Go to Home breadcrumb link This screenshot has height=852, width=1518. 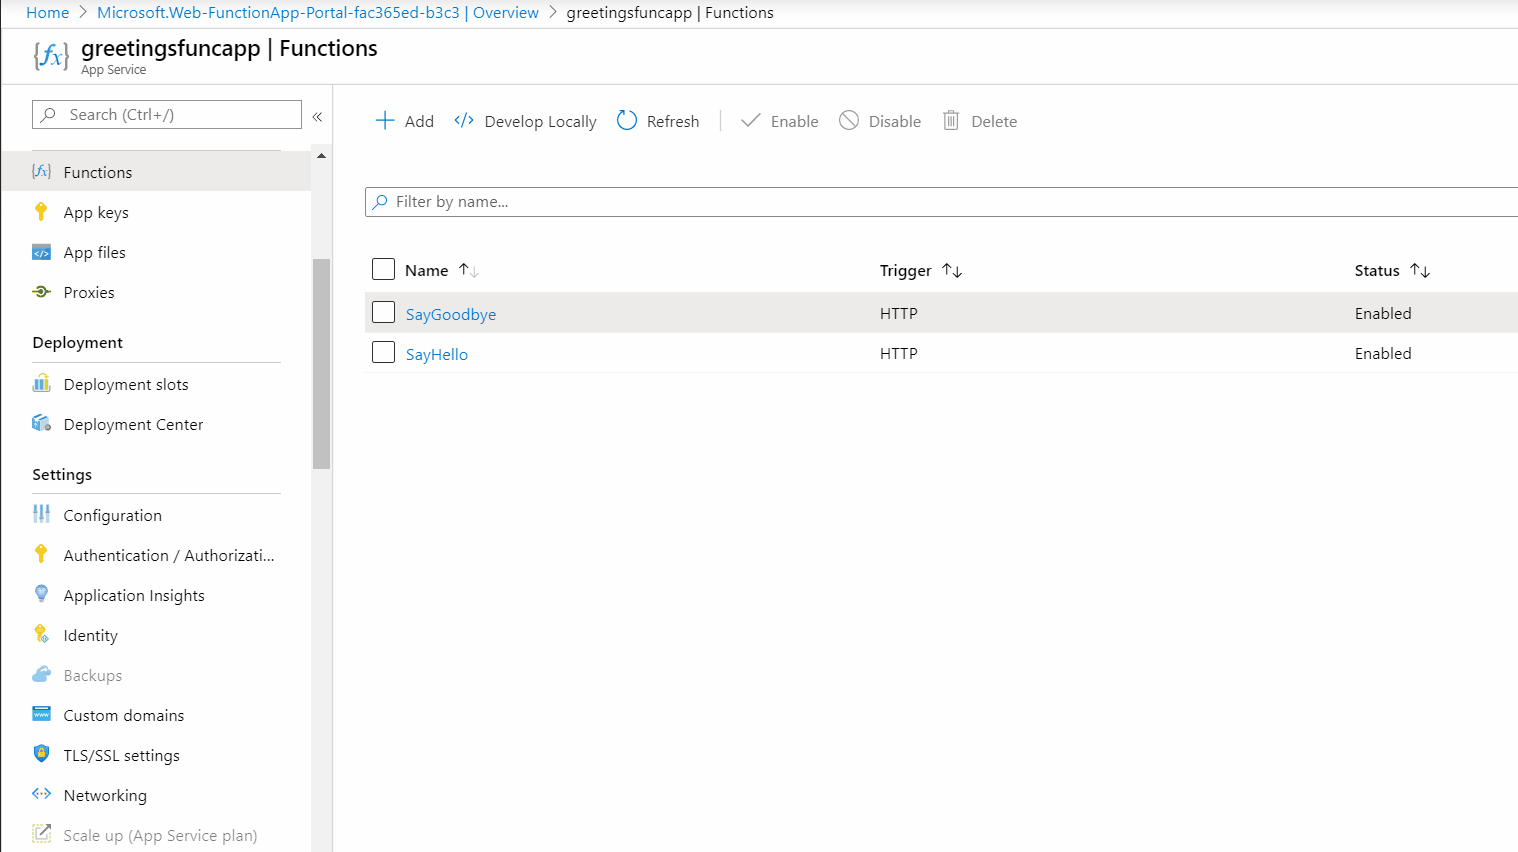pos(47,13)
